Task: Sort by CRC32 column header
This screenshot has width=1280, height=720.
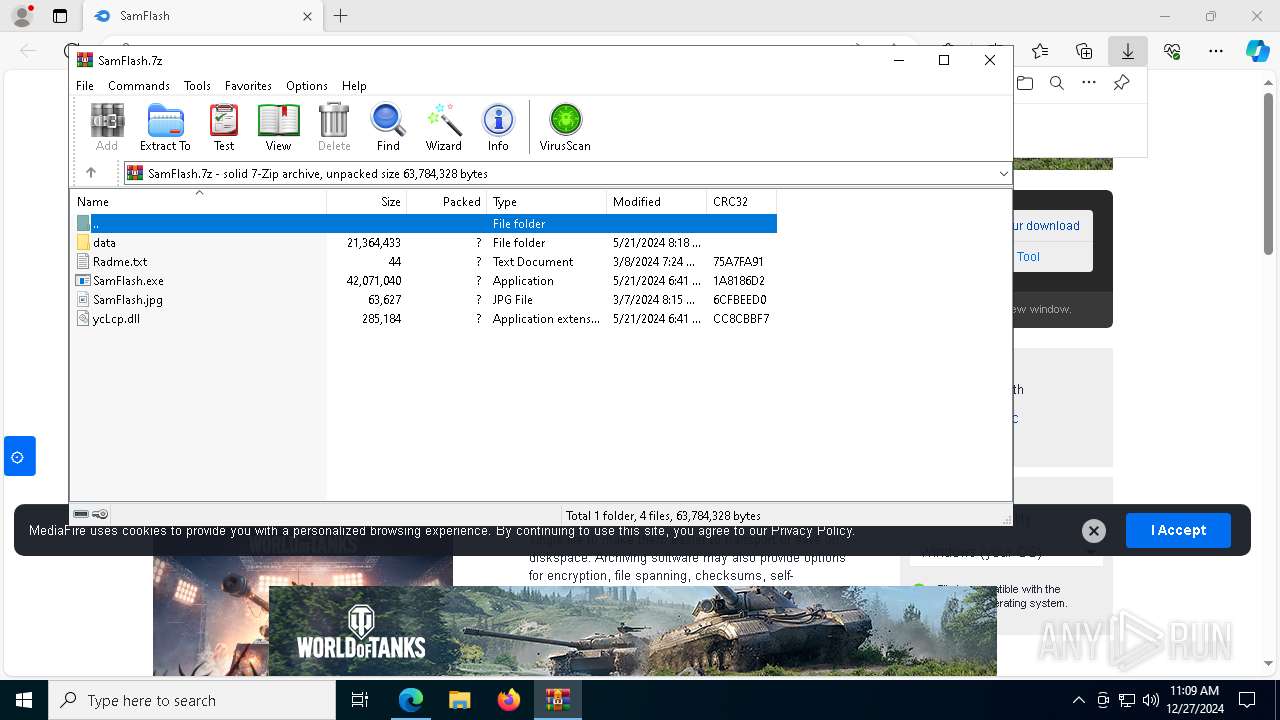Action: click(x=741, y=202)
